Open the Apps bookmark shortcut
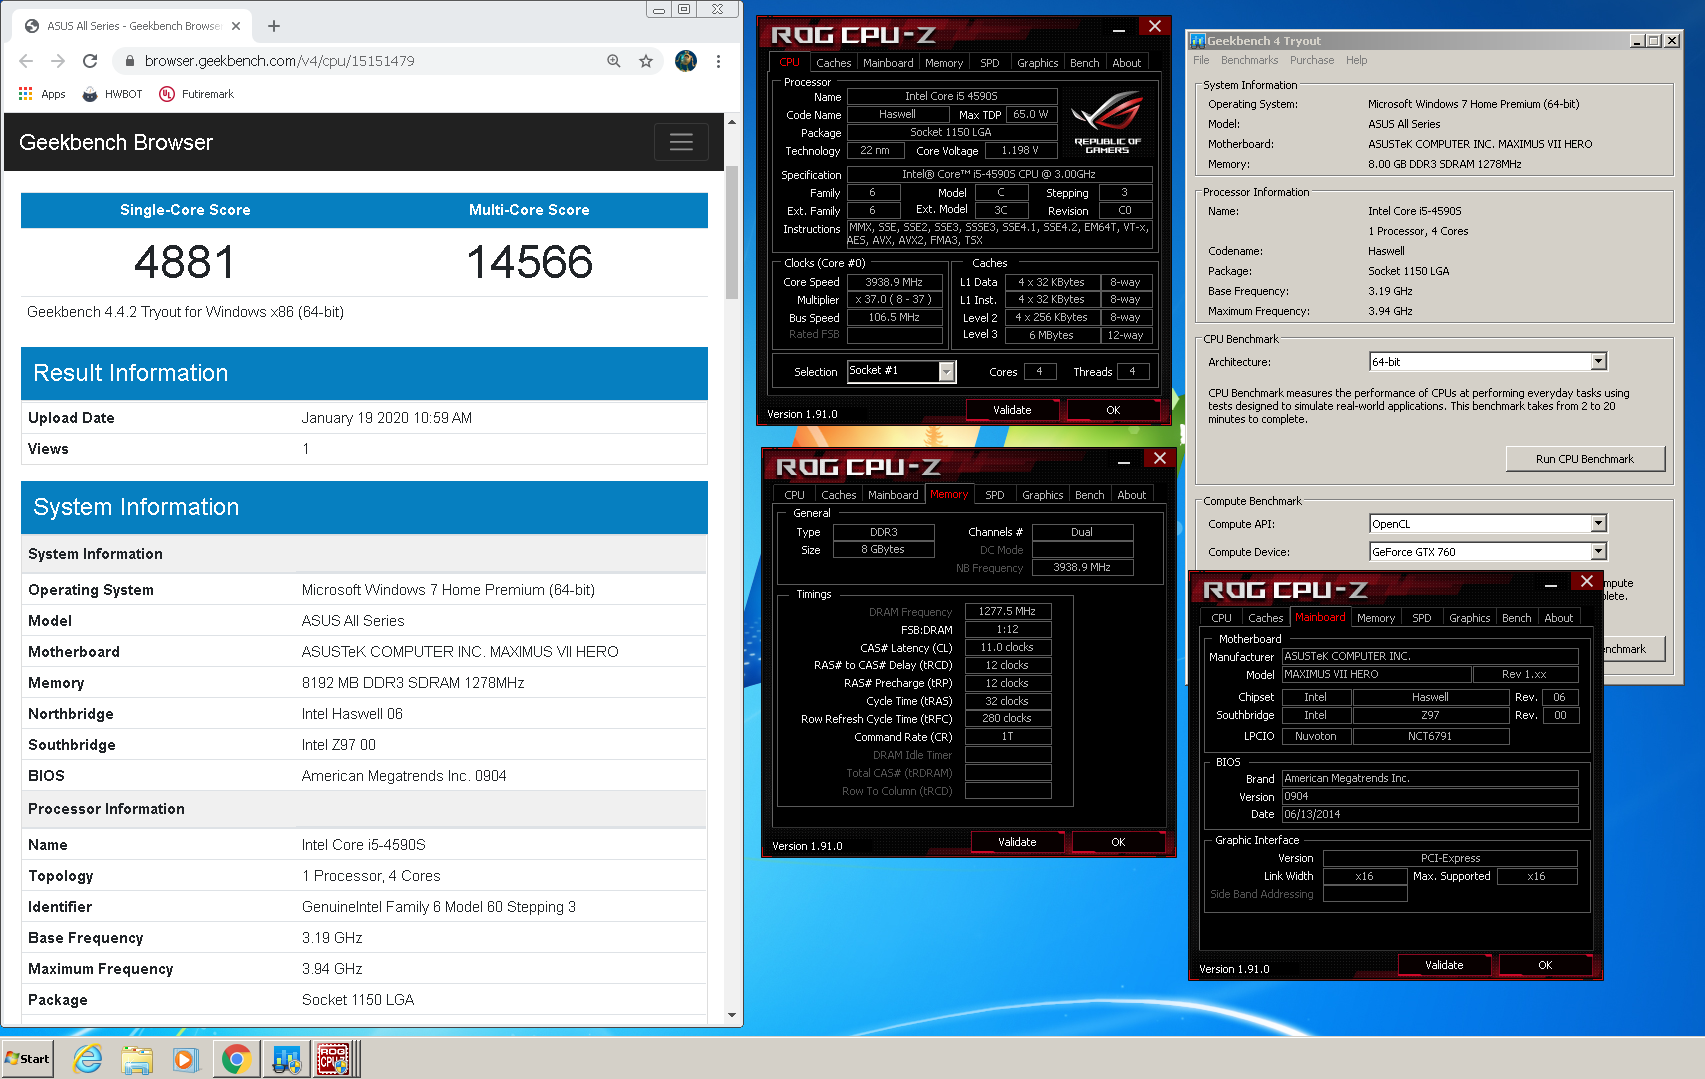 click(x=42, y=94)
